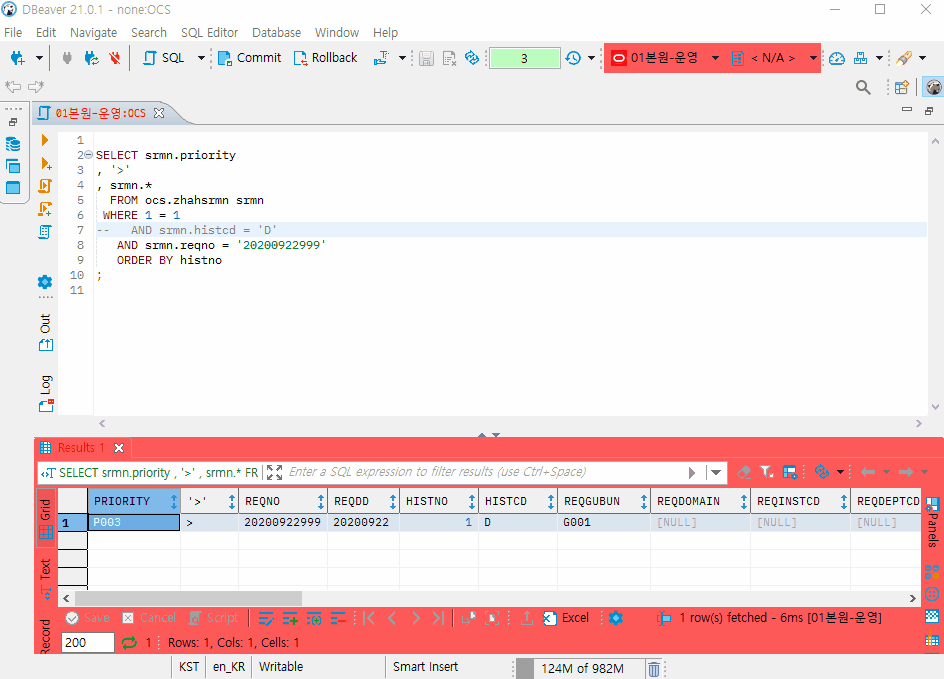Rollback the current transaction

[325, 58]
